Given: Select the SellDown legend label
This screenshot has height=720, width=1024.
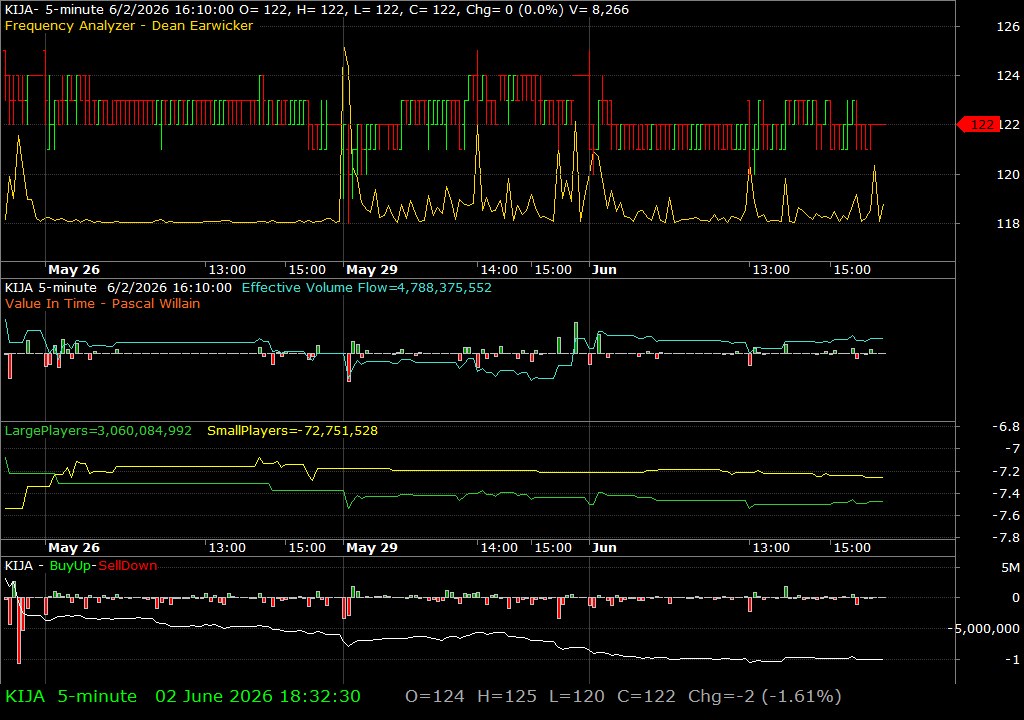Looking at the screenshot, I should [x=127, y=565].
